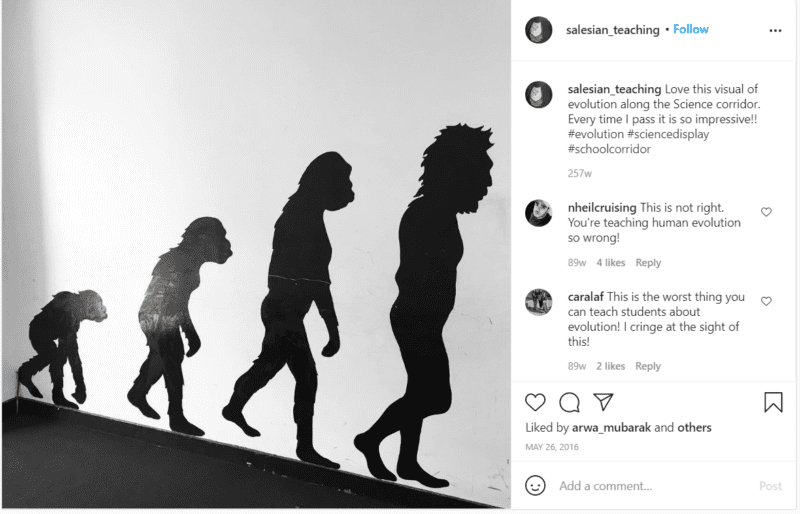Like the post with the heart icon
The width and height of the screenshot is (800, 514).
pos(535,402)
